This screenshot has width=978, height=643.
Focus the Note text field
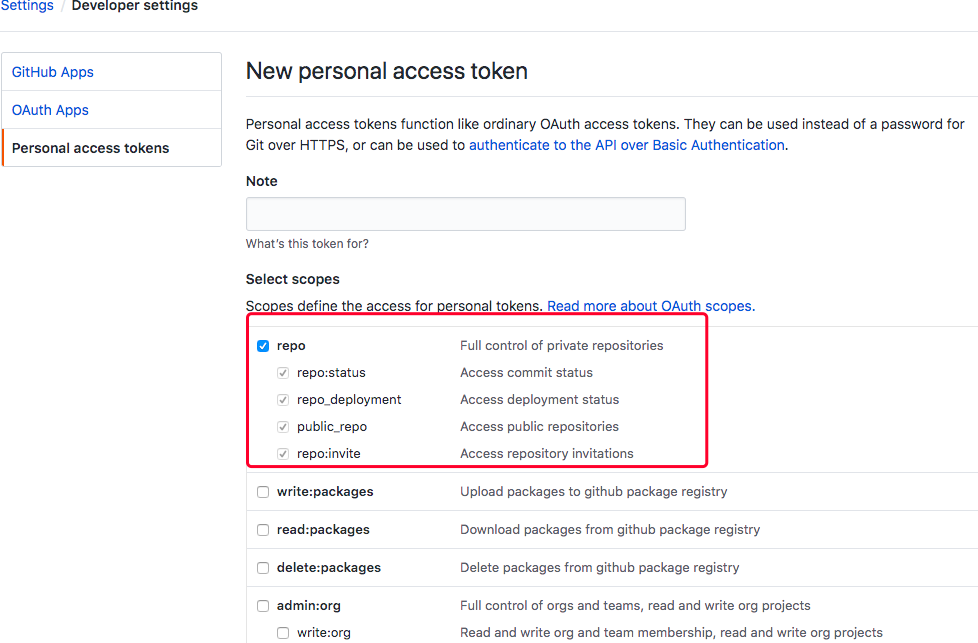point(465,214)
